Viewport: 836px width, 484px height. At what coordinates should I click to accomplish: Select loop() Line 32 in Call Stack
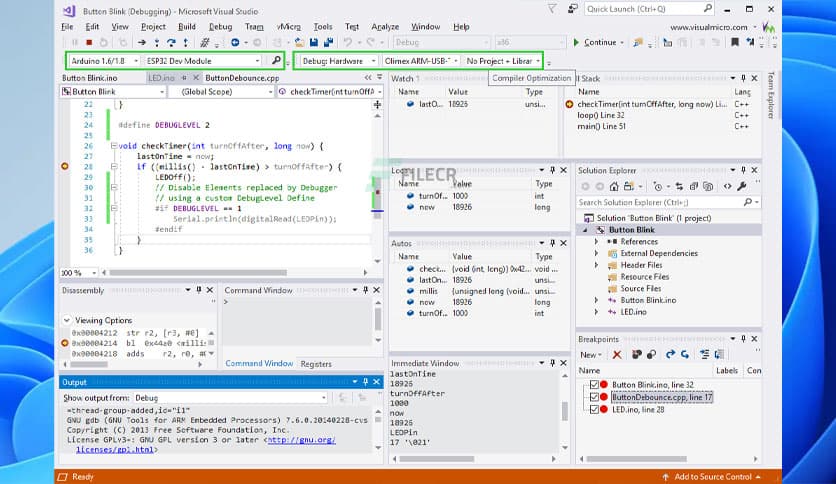click(x=601, y=115)
